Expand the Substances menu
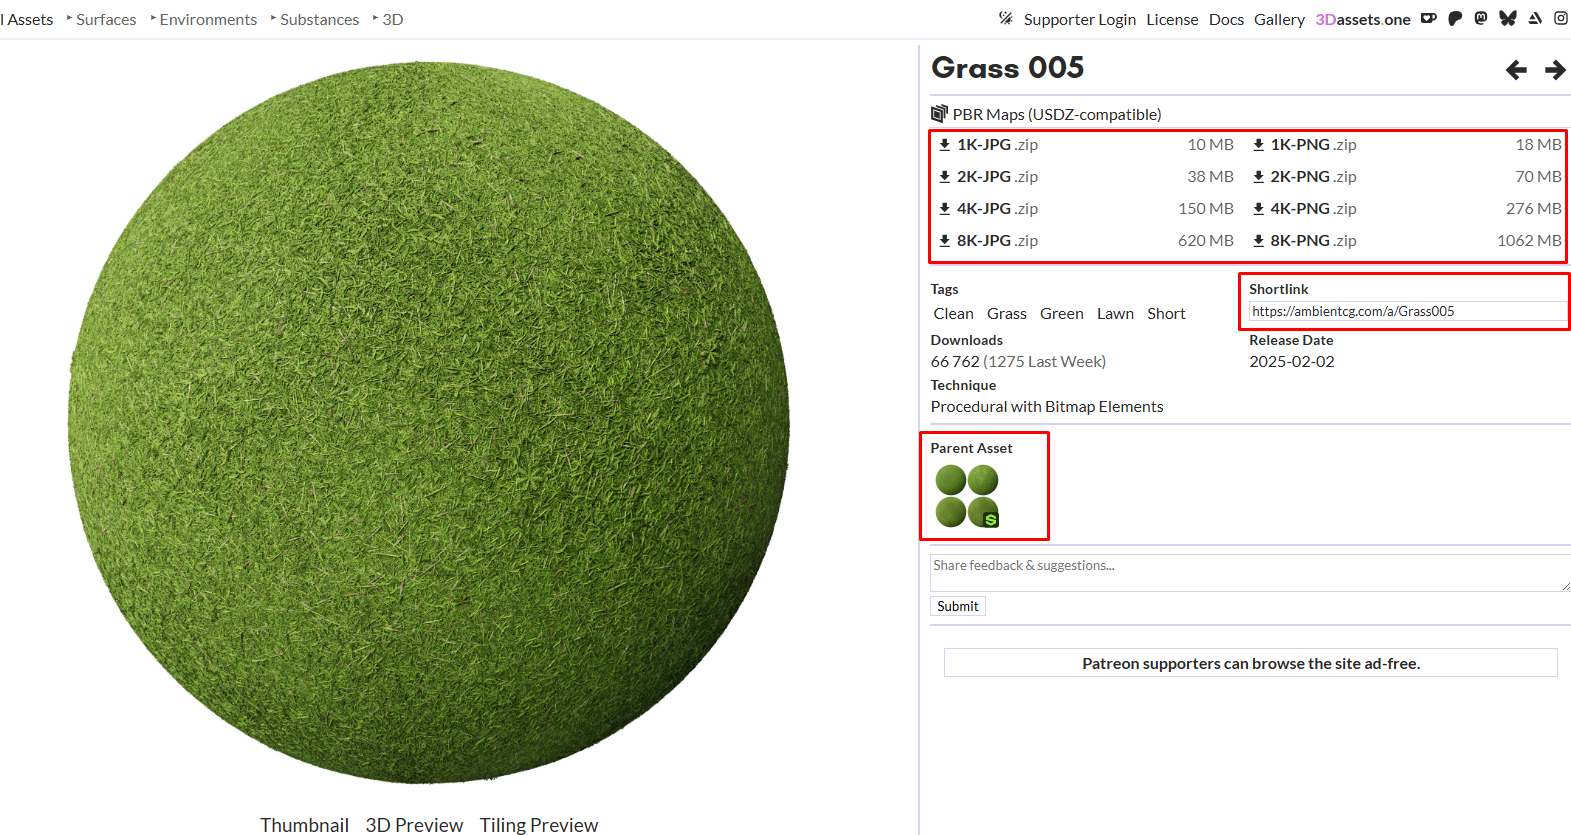Viewport: 1571px width, 835px height. point(315,19)
